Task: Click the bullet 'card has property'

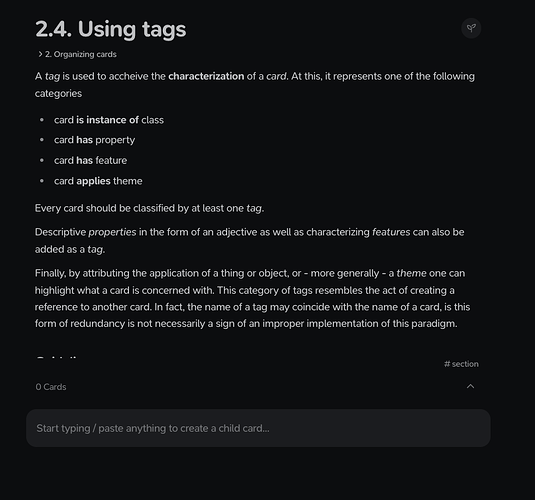Action: (95, 140)
